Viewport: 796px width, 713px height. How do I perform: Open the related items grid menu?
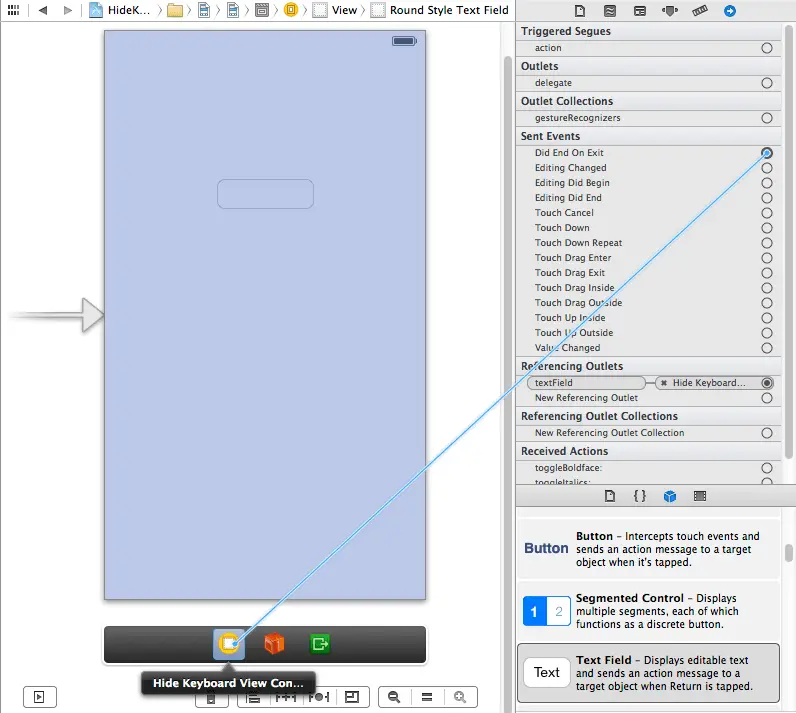point(13,10)
